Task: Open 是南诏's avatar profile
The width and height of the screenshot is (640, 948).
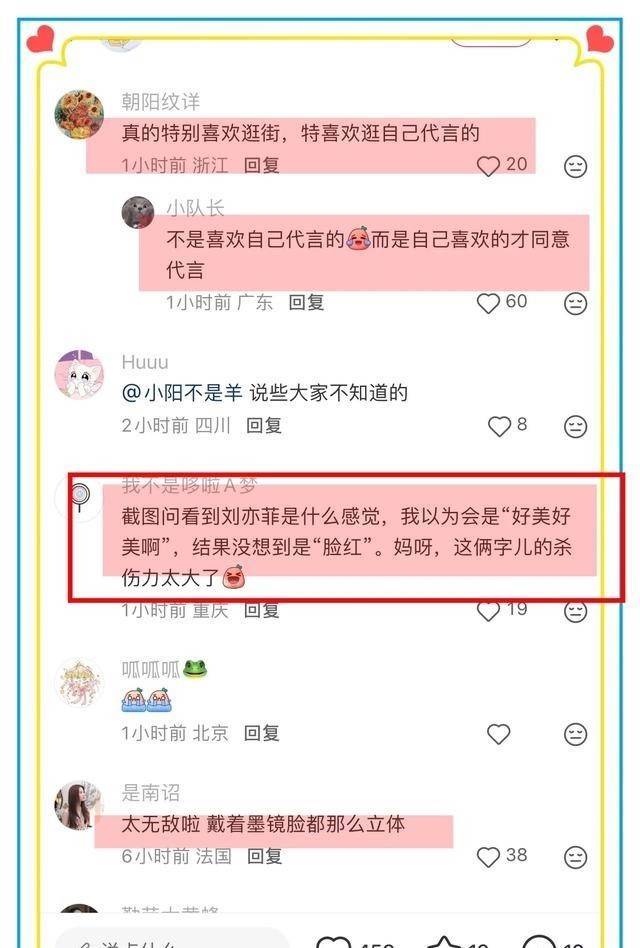Action: tap(79, 805)
